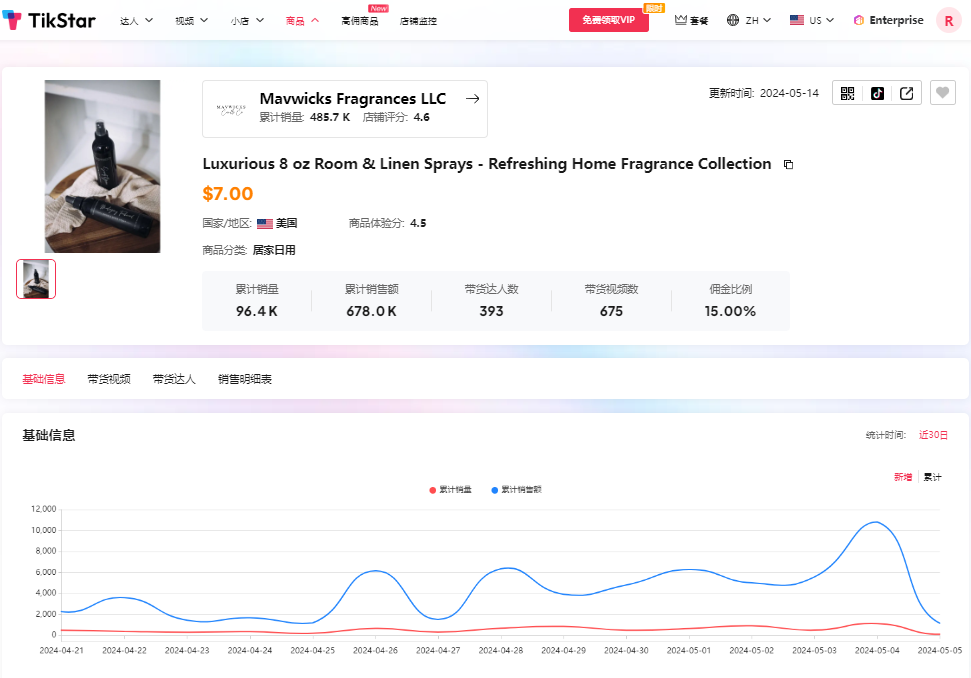Click the 15.00% 佣金比例 value
This screenshot has width=971, height=678.
pos(730,311)
